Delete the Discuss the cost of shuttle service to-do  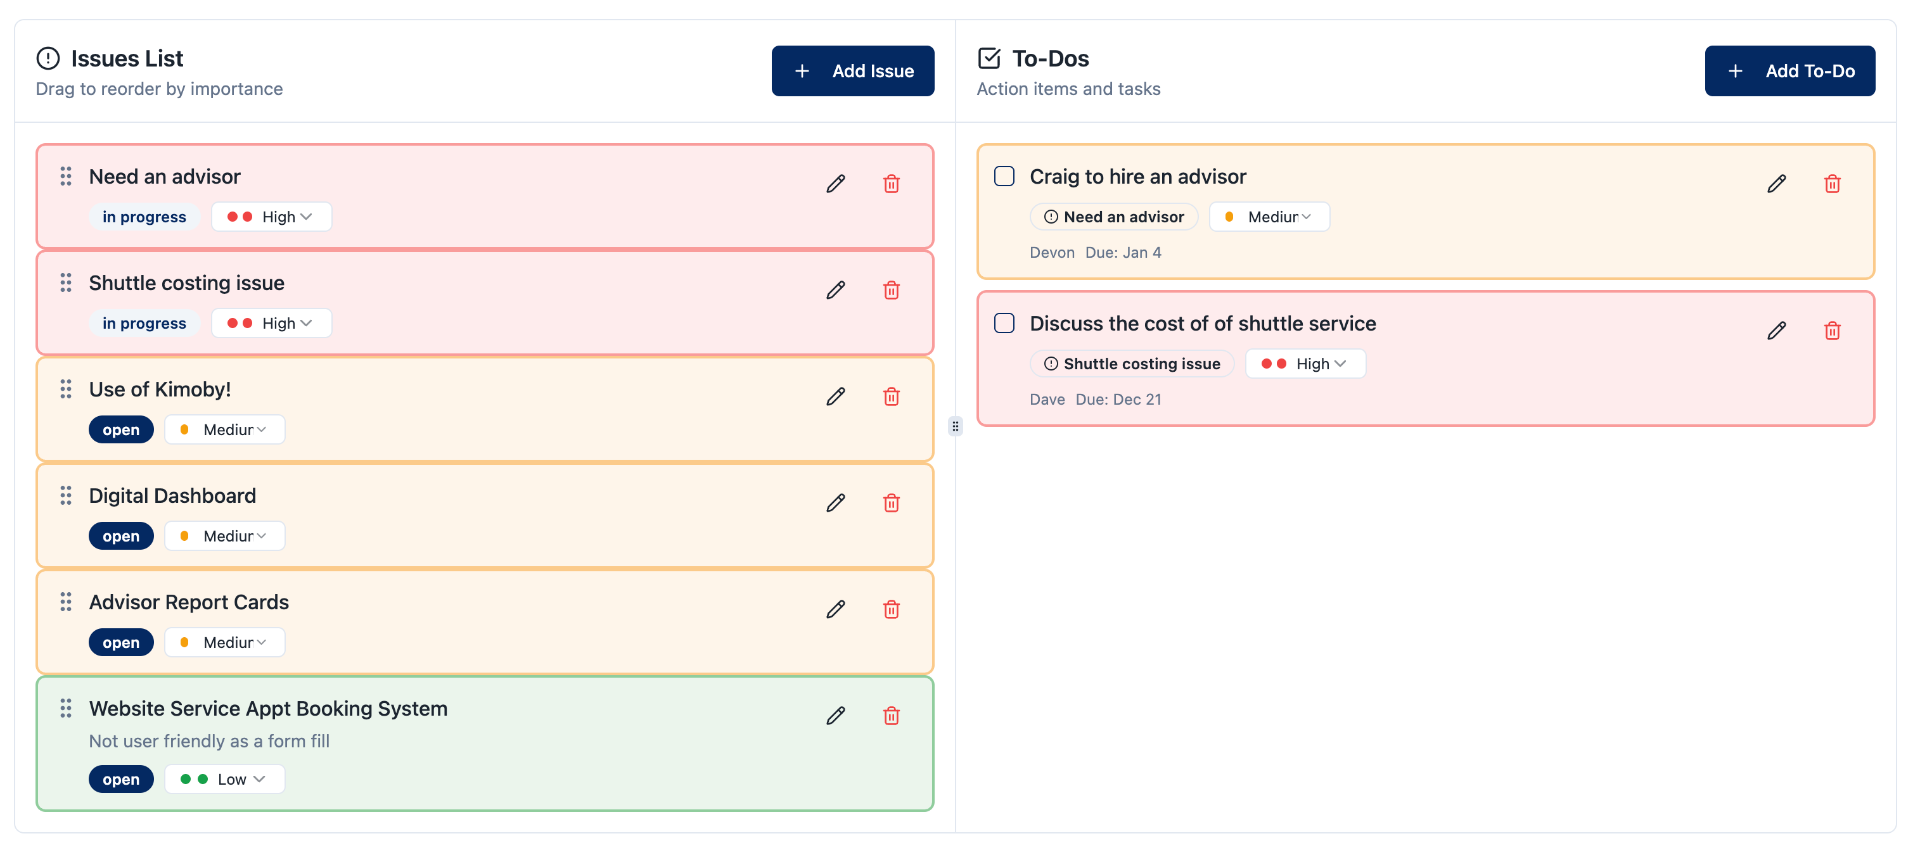point(1833,331)
